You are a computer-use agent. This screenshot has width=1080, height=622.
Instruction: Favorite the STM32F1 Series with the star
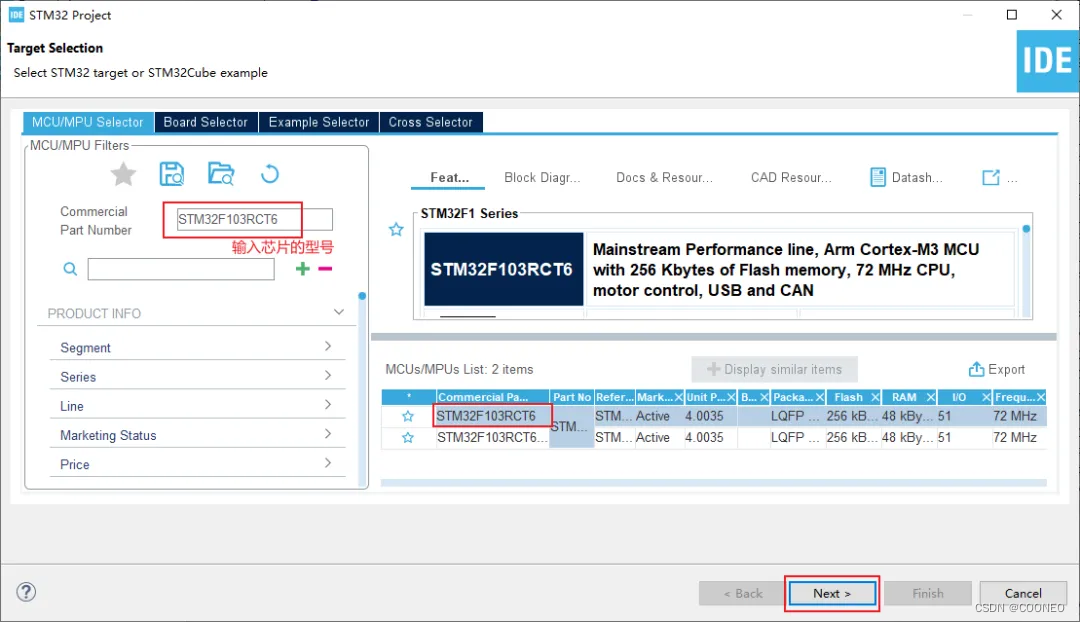coord(396,229)
